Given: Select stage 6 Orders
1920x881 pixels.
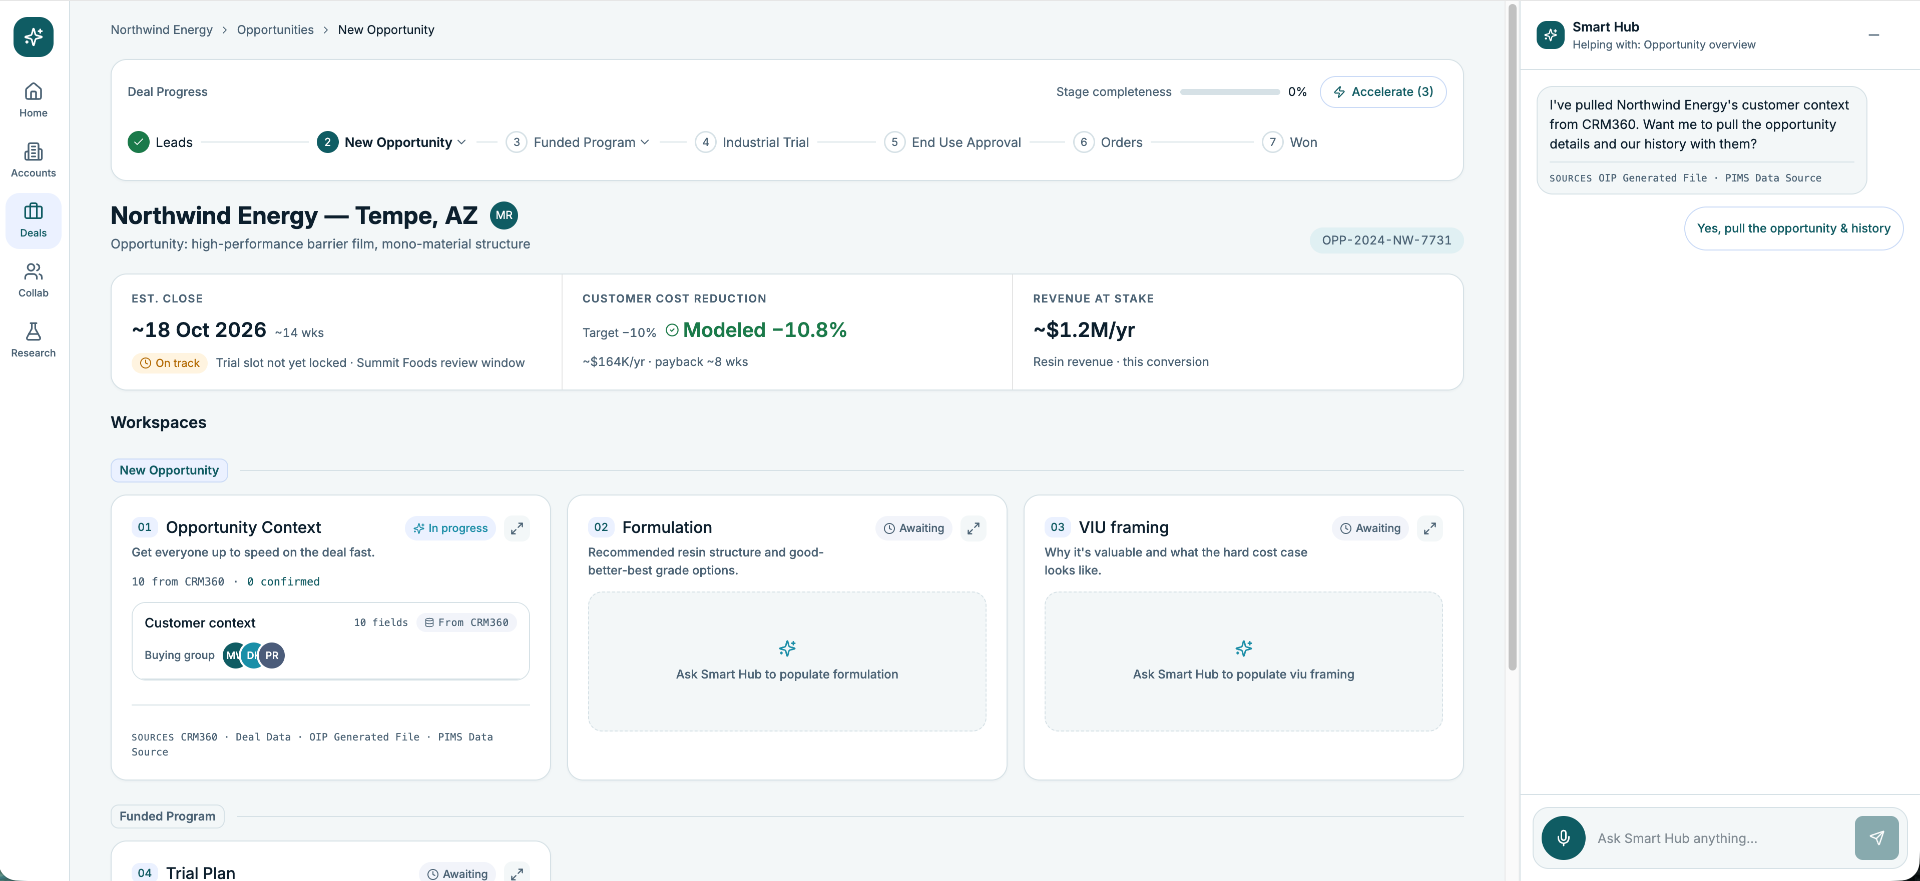Looking at the screenshot, I should pyautogui.click(x=1108, y=142).
